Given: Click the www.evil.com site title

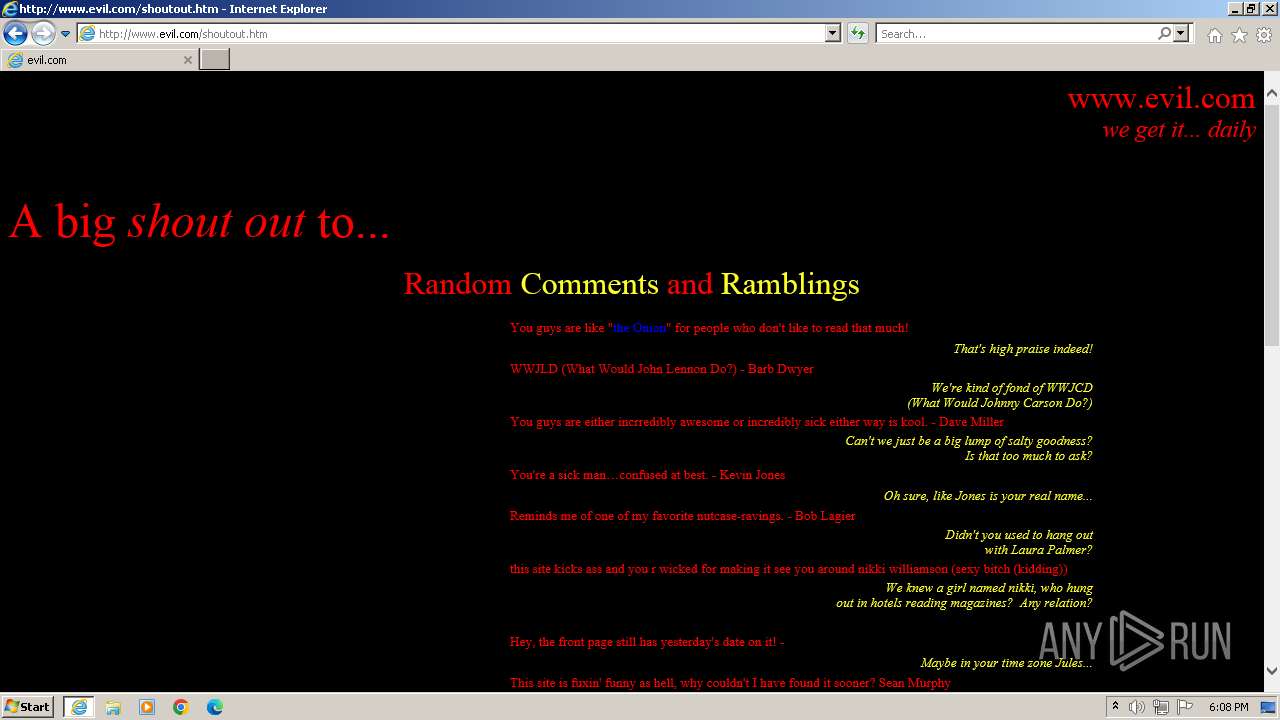Looking at the screenshot, I should [x=1161, y=98].
